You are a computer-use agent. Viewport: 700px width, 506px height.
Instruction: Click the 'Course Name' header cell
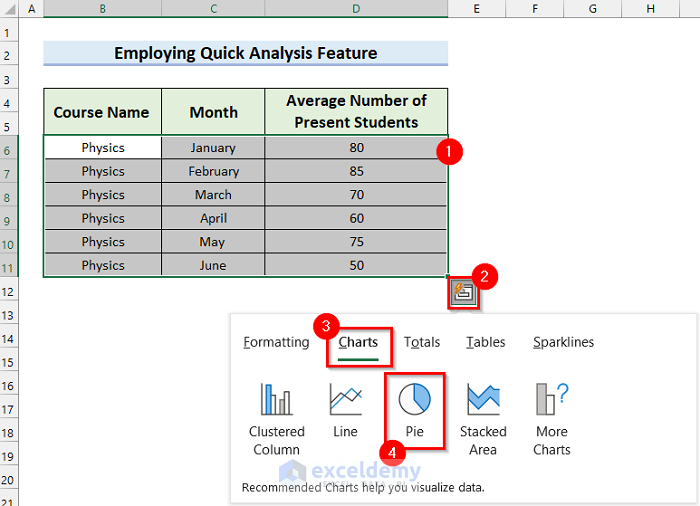(102, 112)
